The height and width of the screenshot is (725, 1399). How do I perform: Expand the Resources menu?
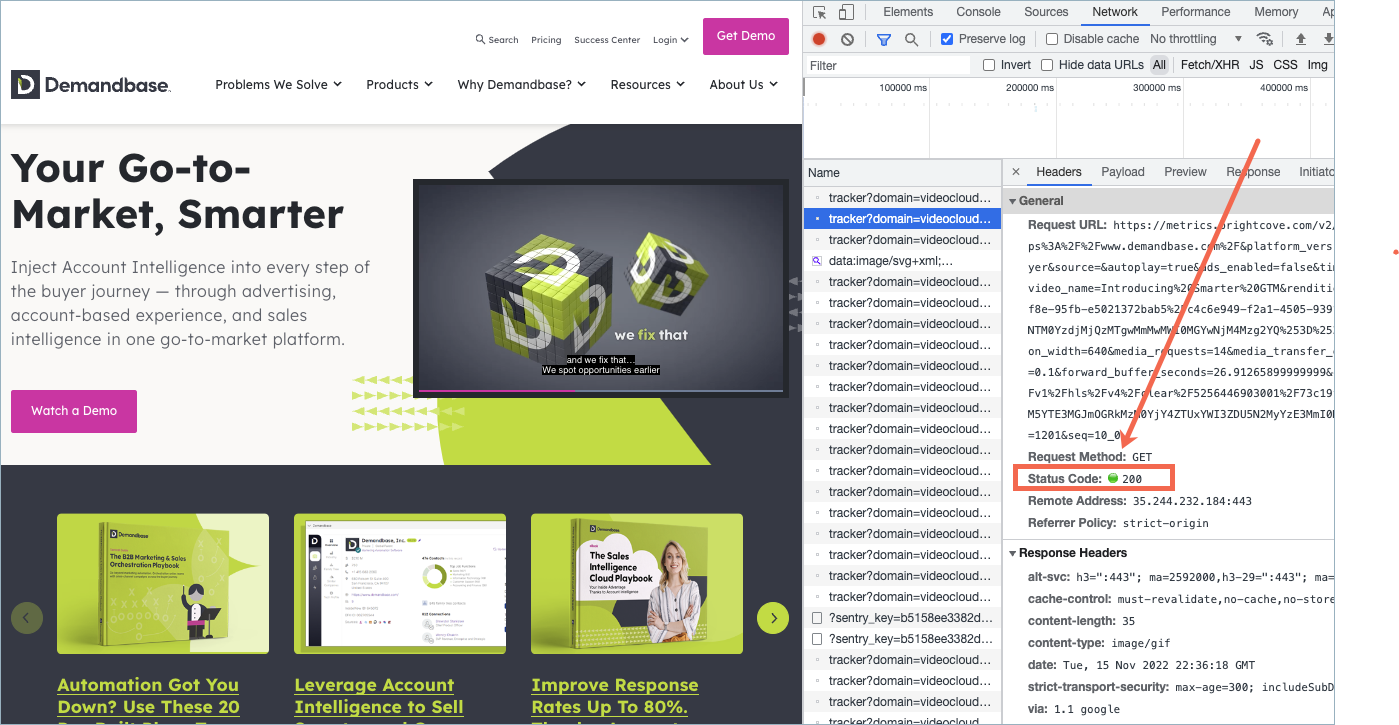(x=647, y=85)
